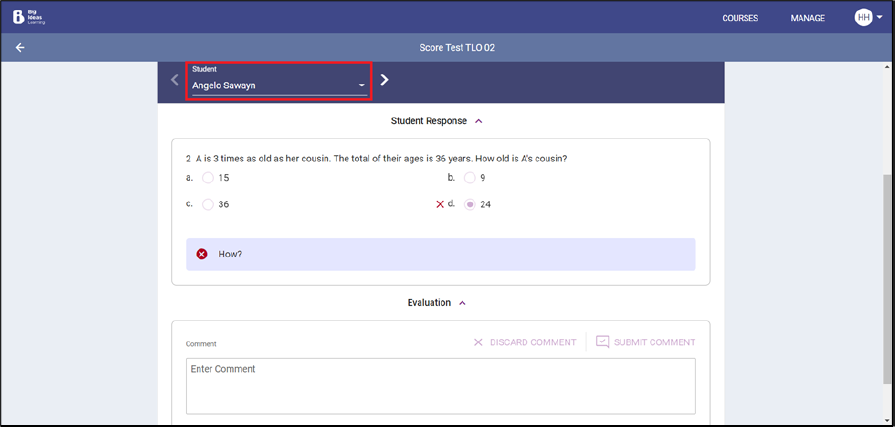The width and height of the screenshot is (895, 427).
Task: Collapse the Student Response section
Action: [x=478, y=121]
